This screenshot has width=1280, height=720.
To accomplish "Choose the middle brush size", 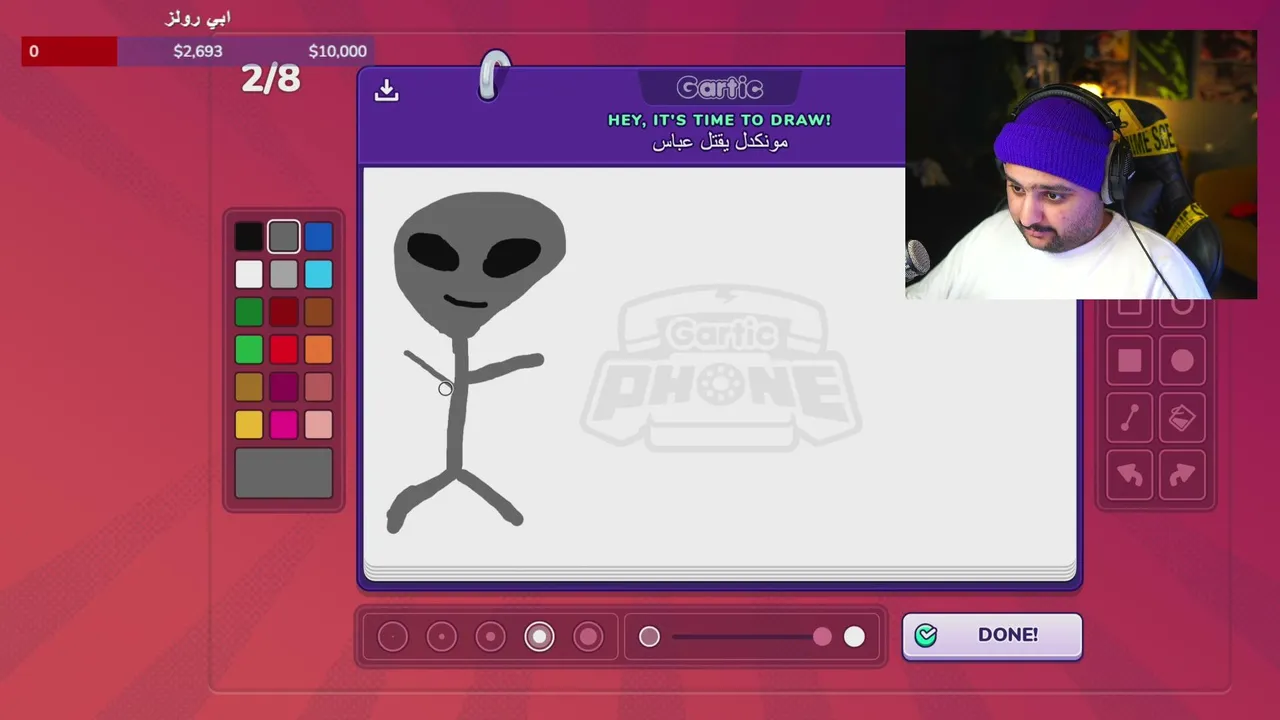I will [x=491, y=636].
